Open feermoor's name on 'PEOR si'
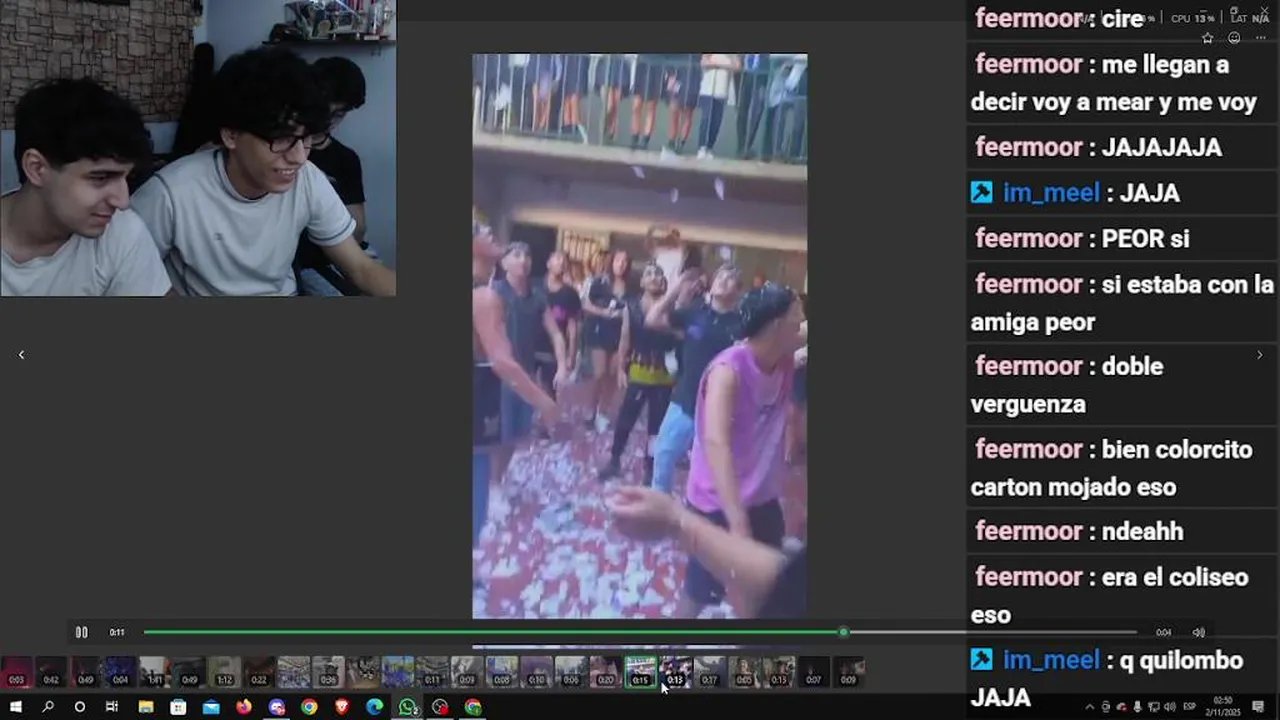This screenshot has height=720, width=1280. coord(1029,238)
